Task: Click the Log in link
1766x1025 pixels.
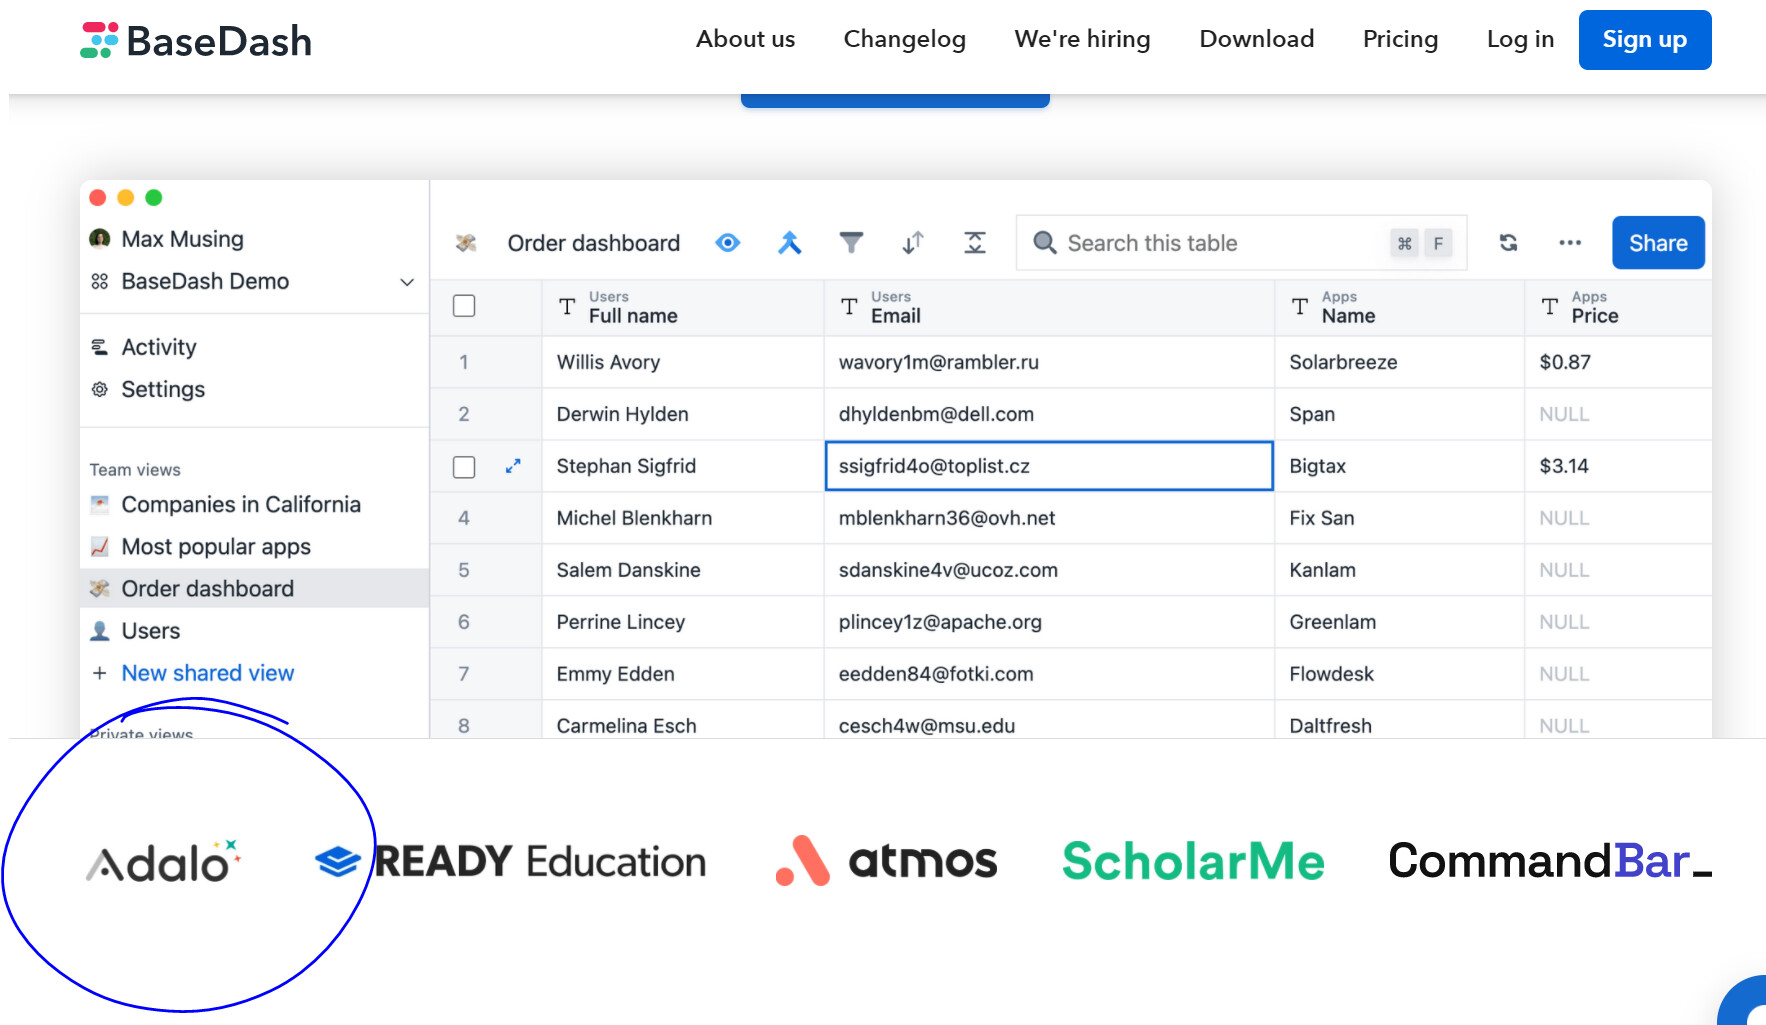Action: (1520, 39)
